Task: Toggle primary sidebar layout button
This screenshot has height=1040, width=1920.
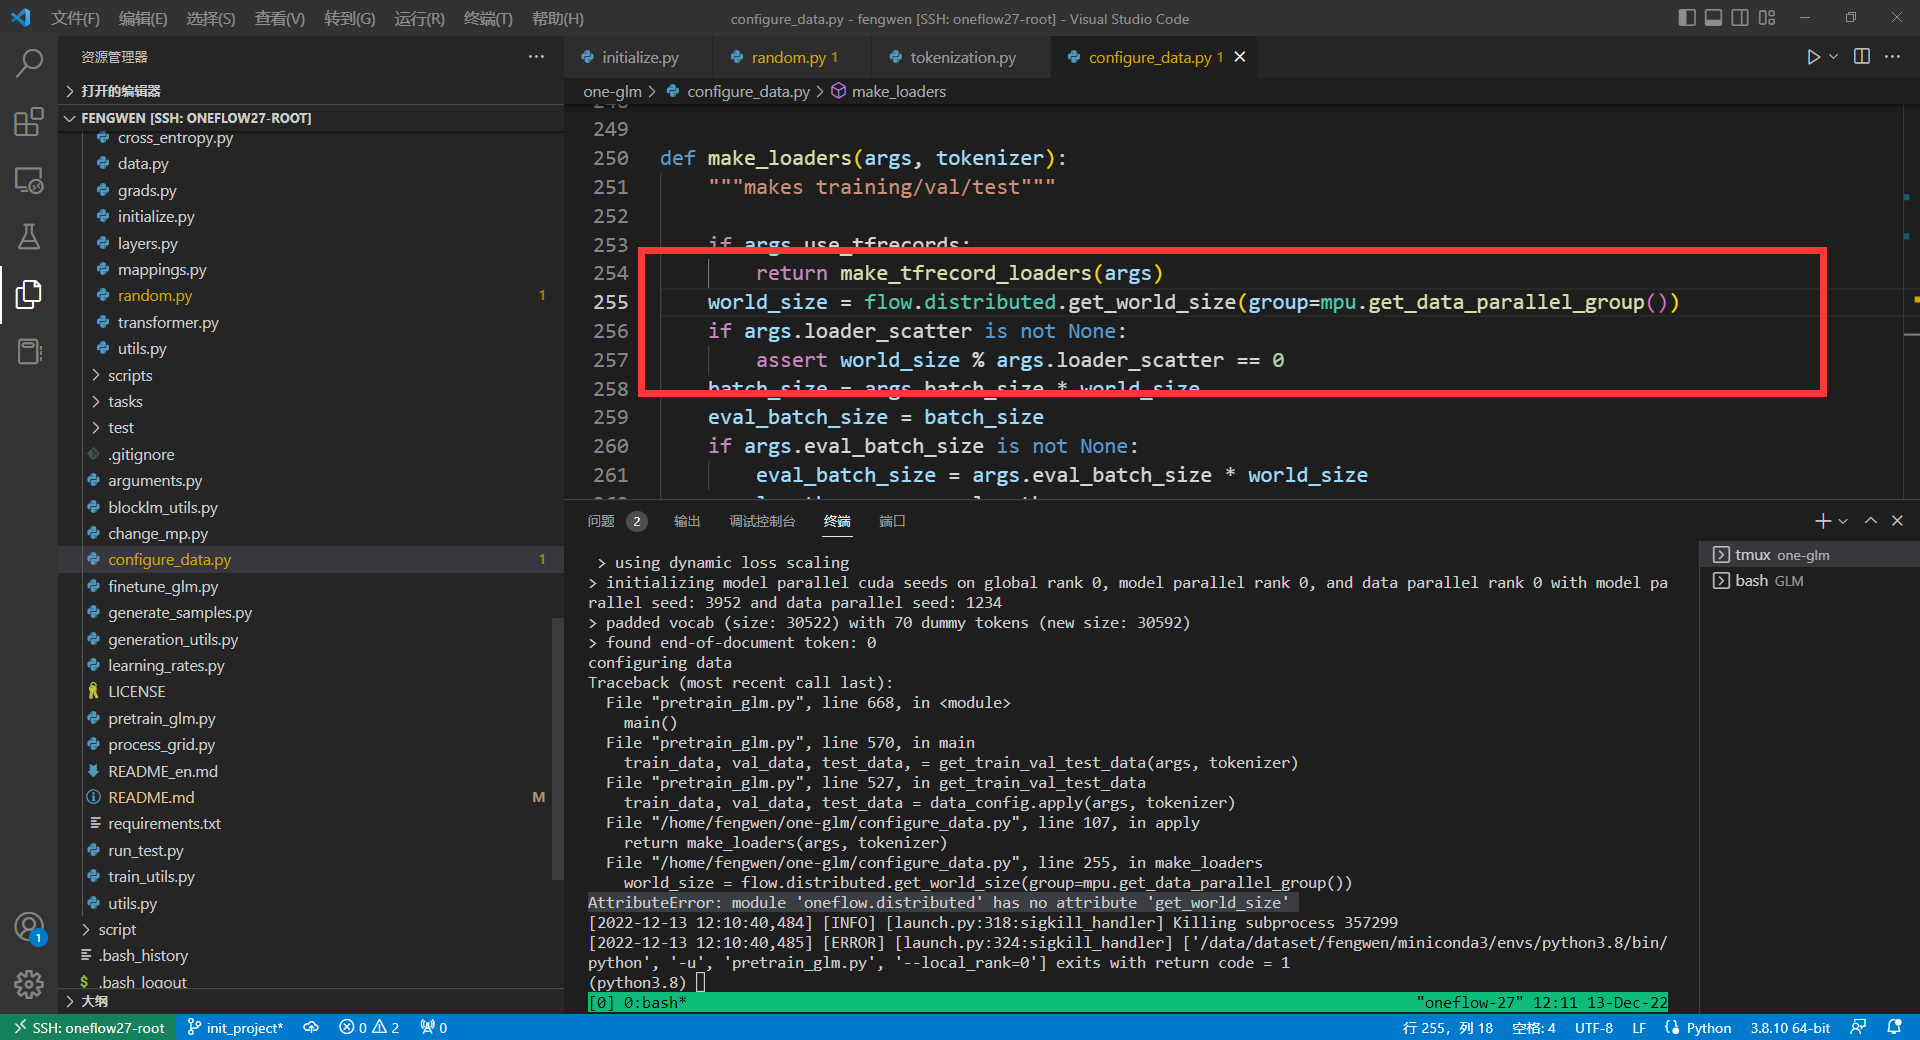Action: 1687,18
